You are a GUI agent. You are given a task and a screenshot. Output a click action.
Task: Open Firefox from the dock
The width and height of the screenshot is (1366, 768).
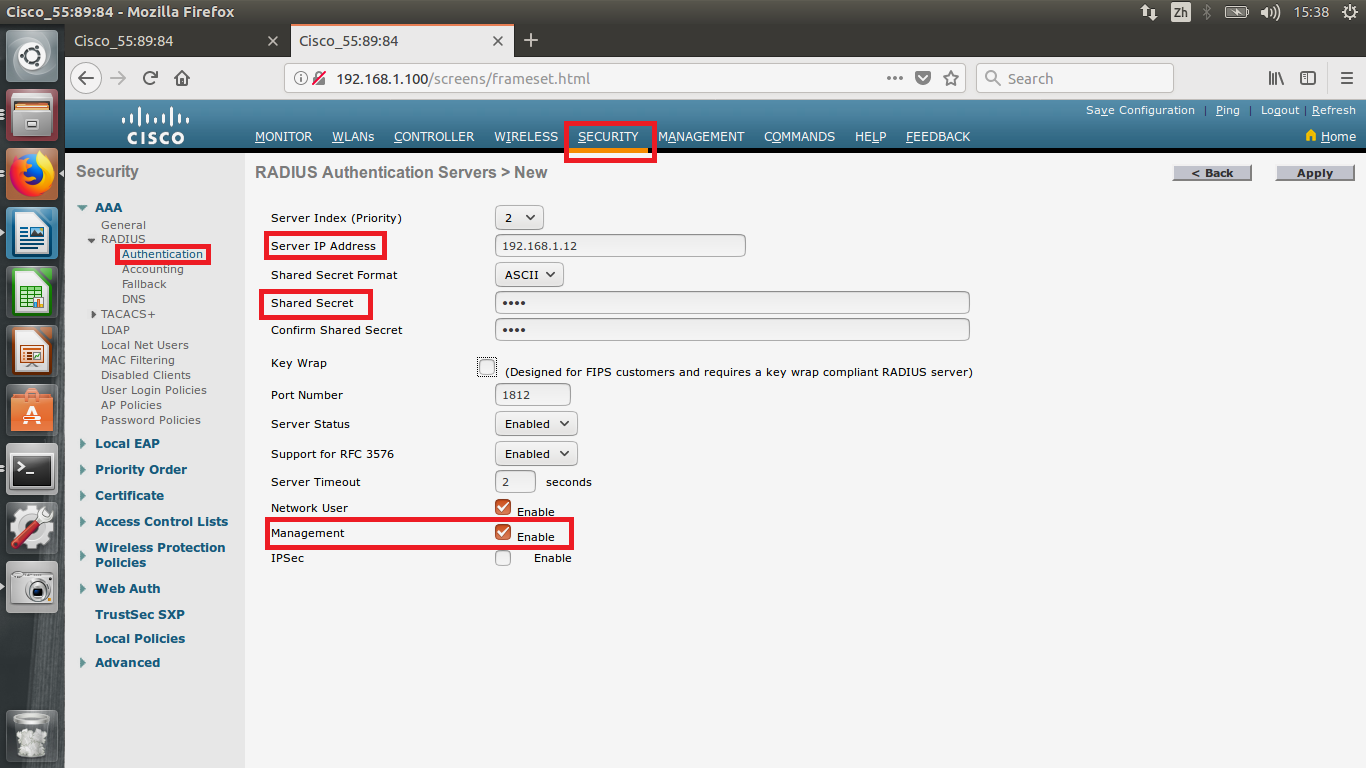32,174
